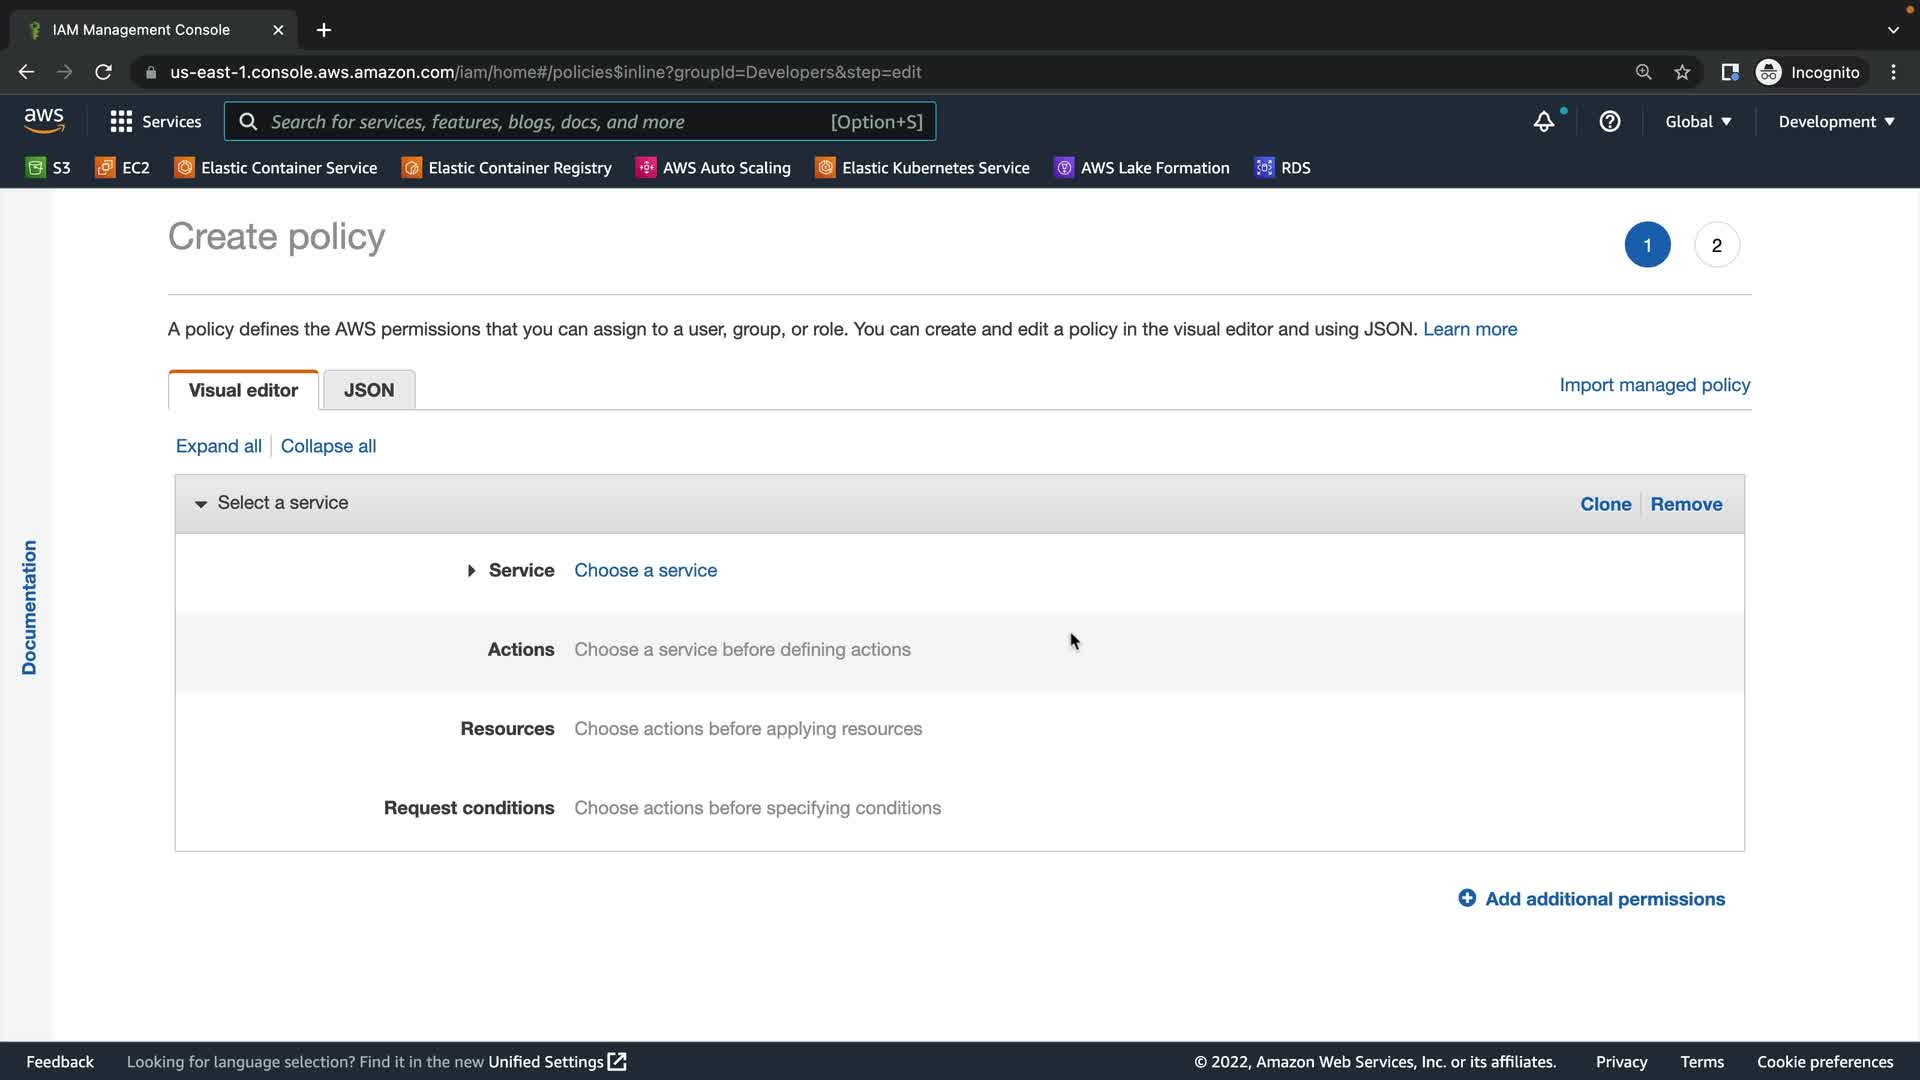
Task: Switch to the JSON tab
Action: click(x=369, y=391)
